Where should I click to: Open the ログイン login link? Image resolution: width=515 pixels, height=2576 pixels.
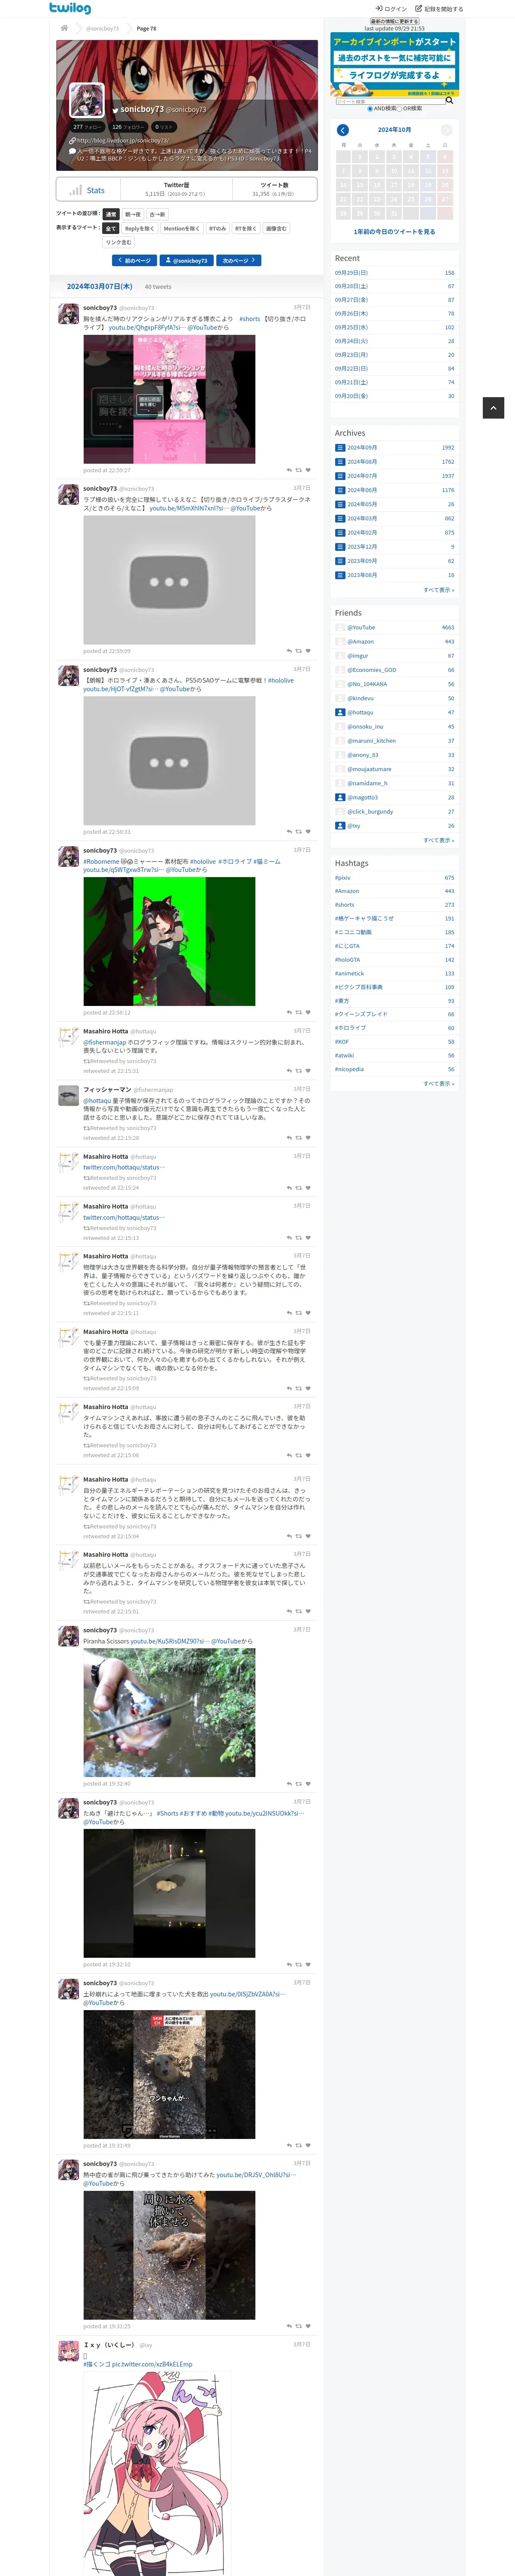click(391, 9)
